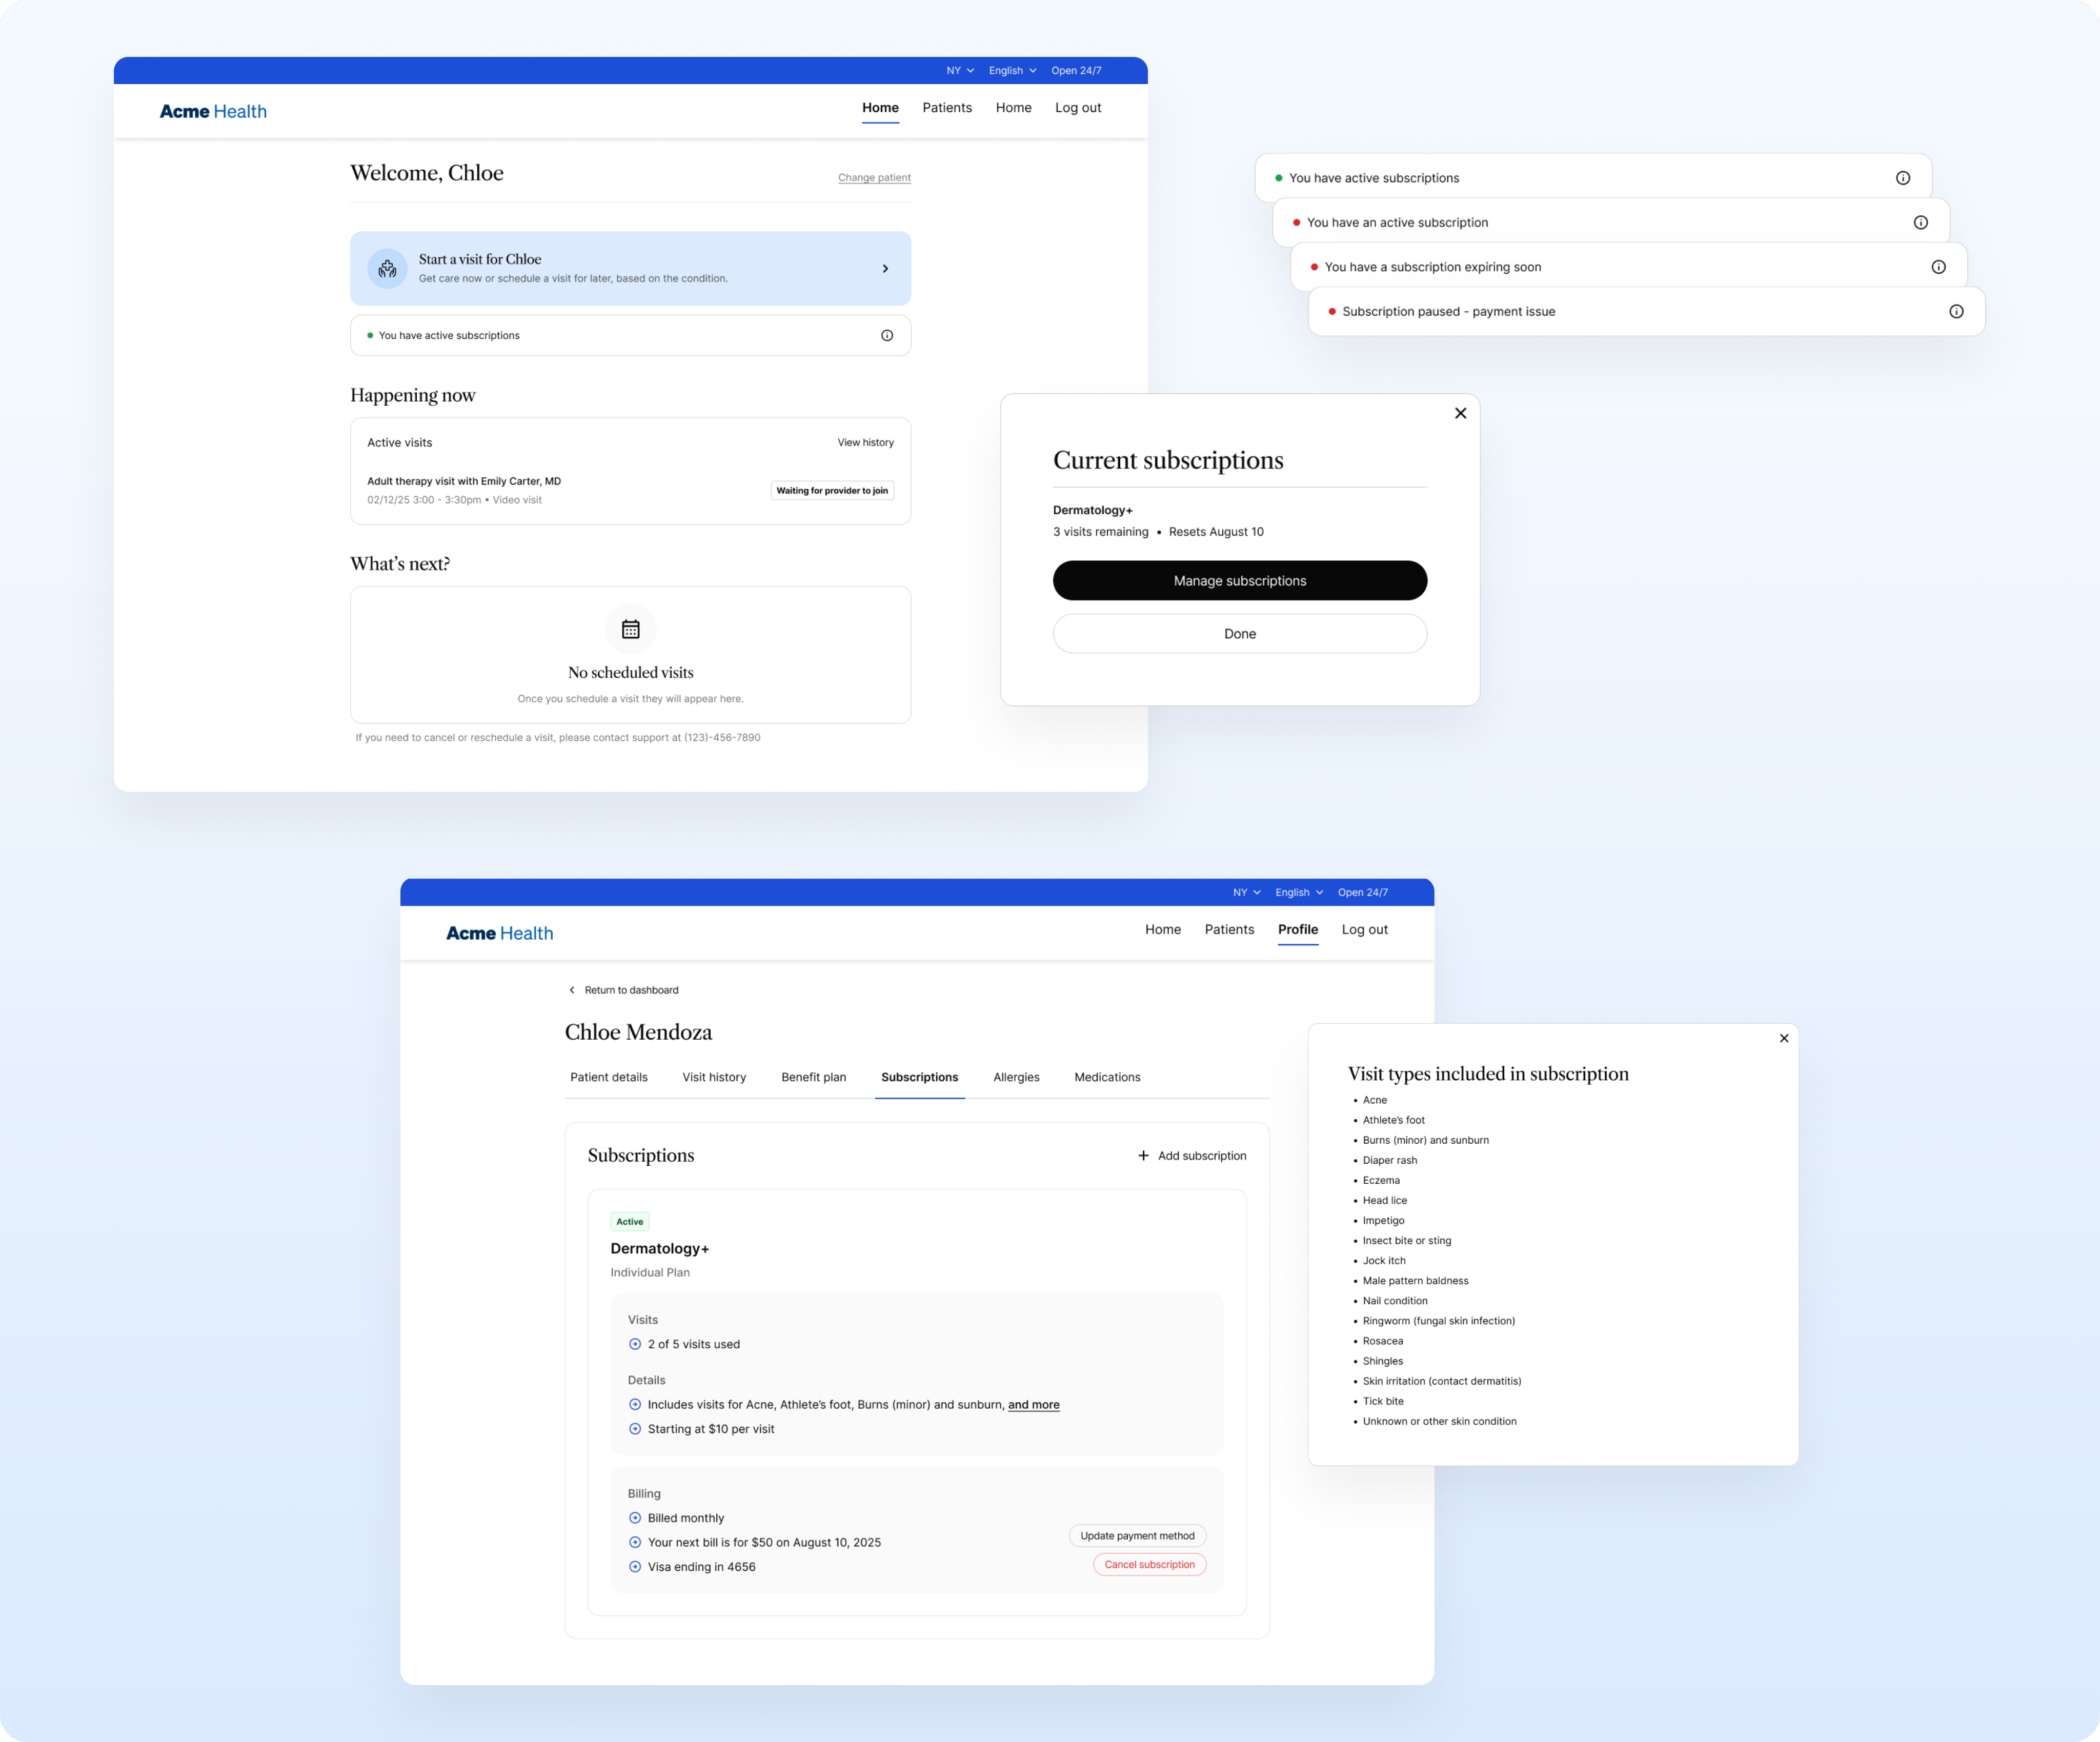Click 'Subscription paused - payment issue' banner text
This screenshot has width=2100, height=1742.
click(1448, 311)
